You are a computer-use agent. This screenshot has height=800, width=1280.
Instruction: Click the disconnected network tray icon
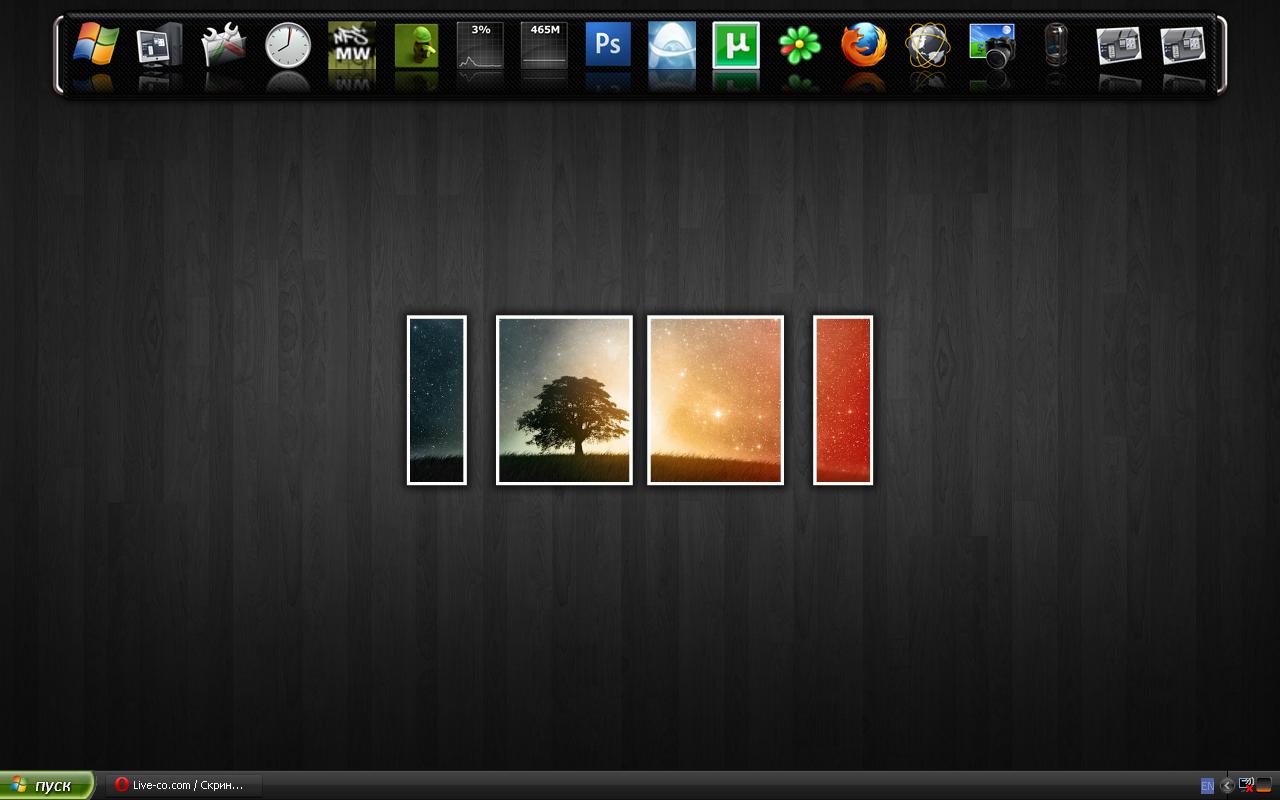pyautogui.click(x=1246, y=785)
